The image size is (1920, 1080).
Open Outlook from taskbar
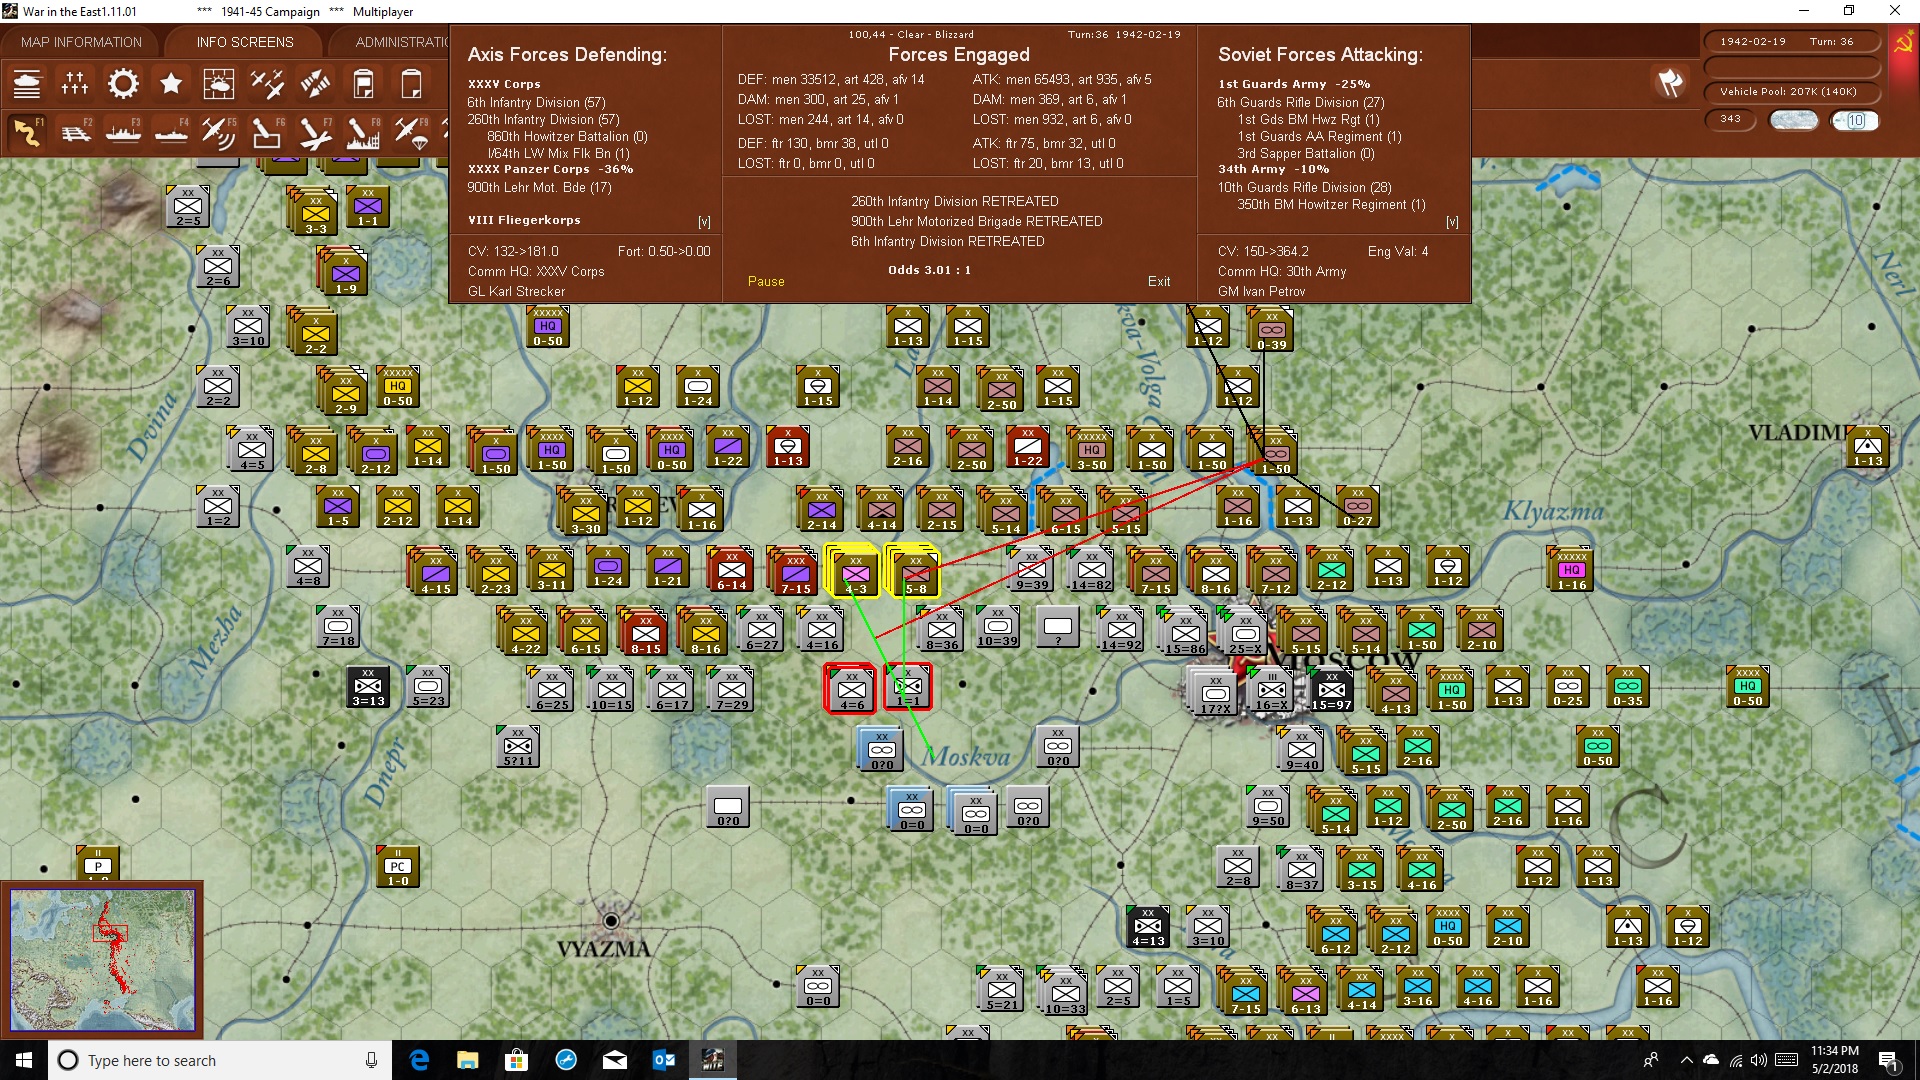coord(663,1060)
